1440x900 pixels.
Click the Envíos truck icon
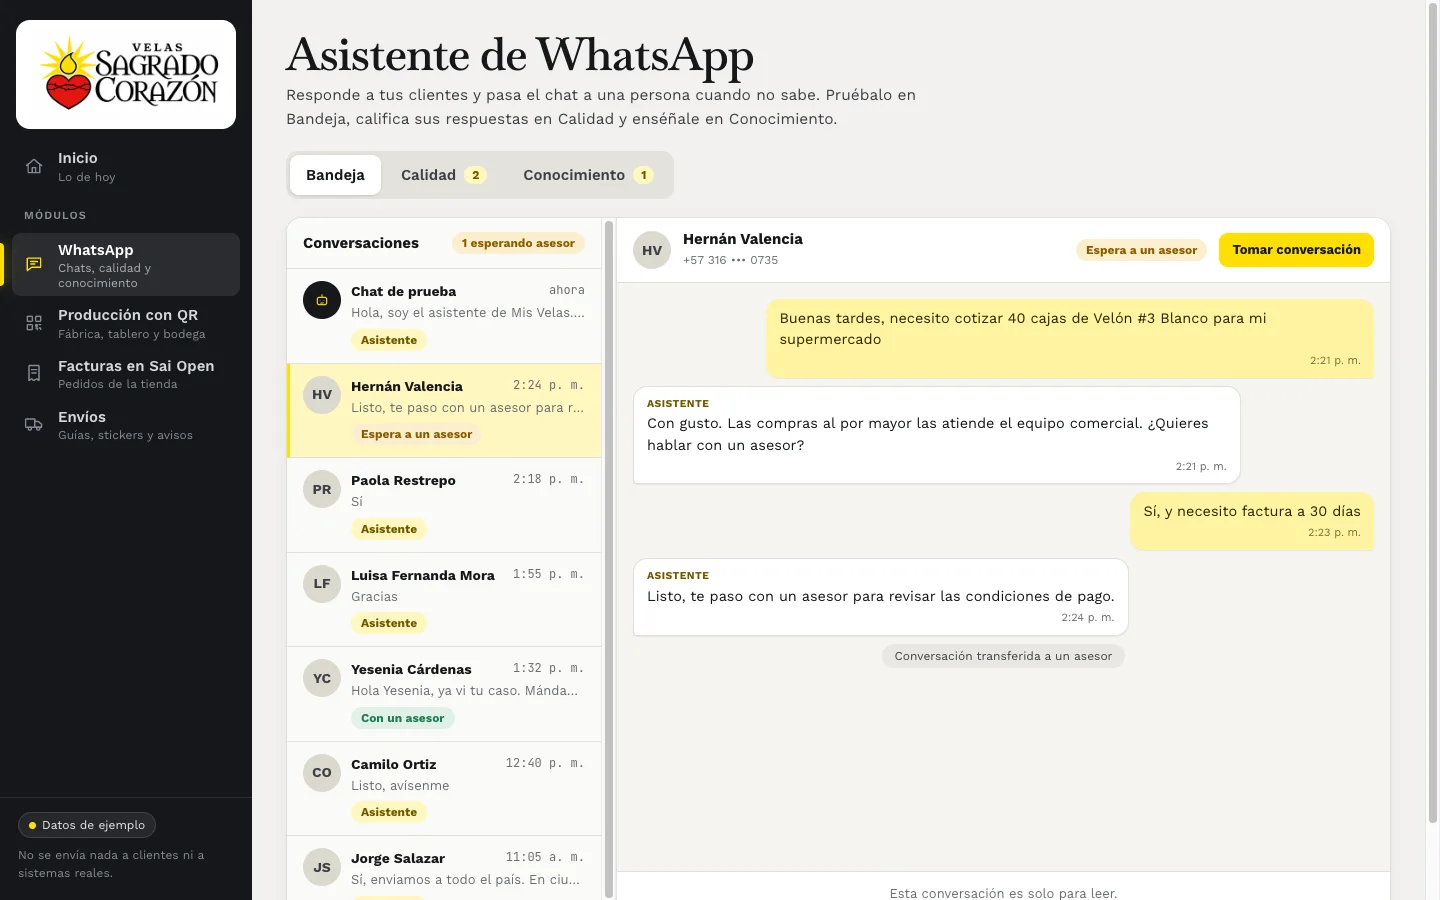[34, 425]
